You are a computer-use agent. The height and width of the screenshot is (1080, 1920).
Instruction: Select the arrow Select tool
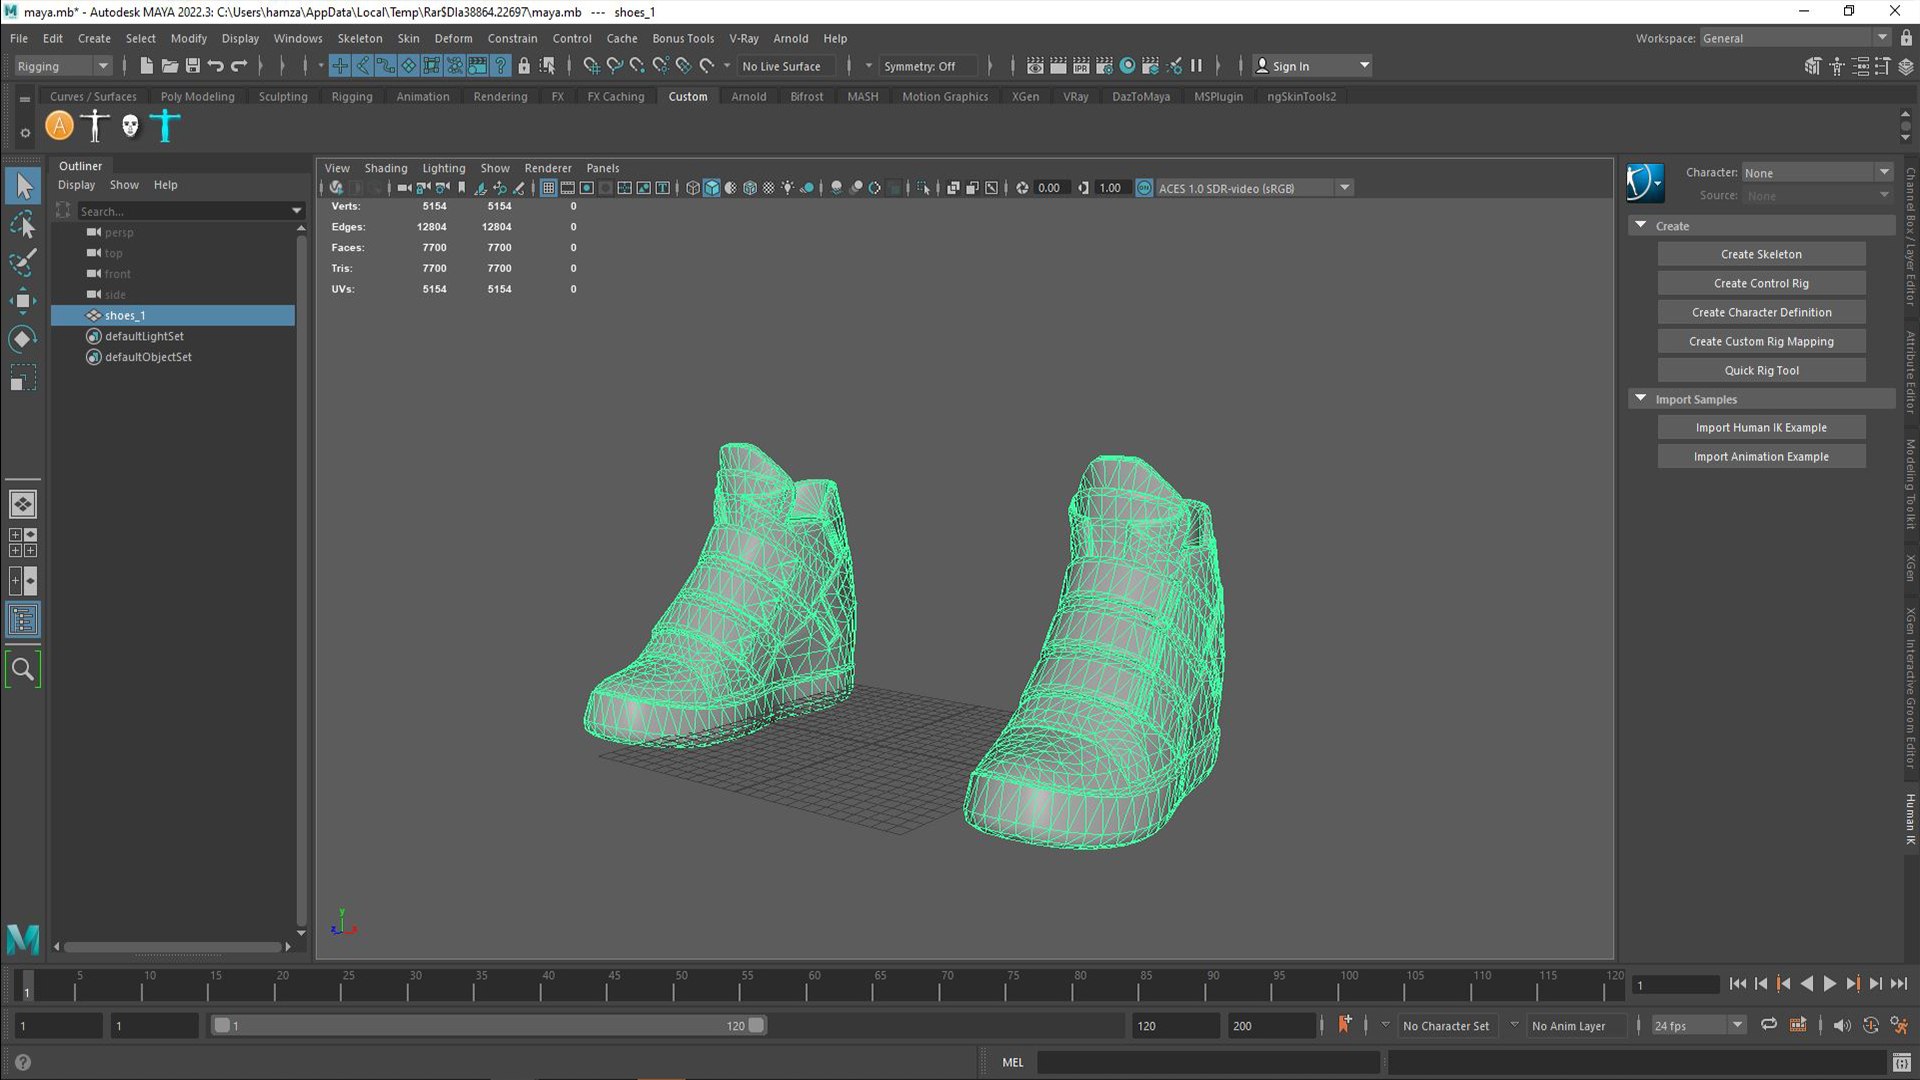click(23, 185)
